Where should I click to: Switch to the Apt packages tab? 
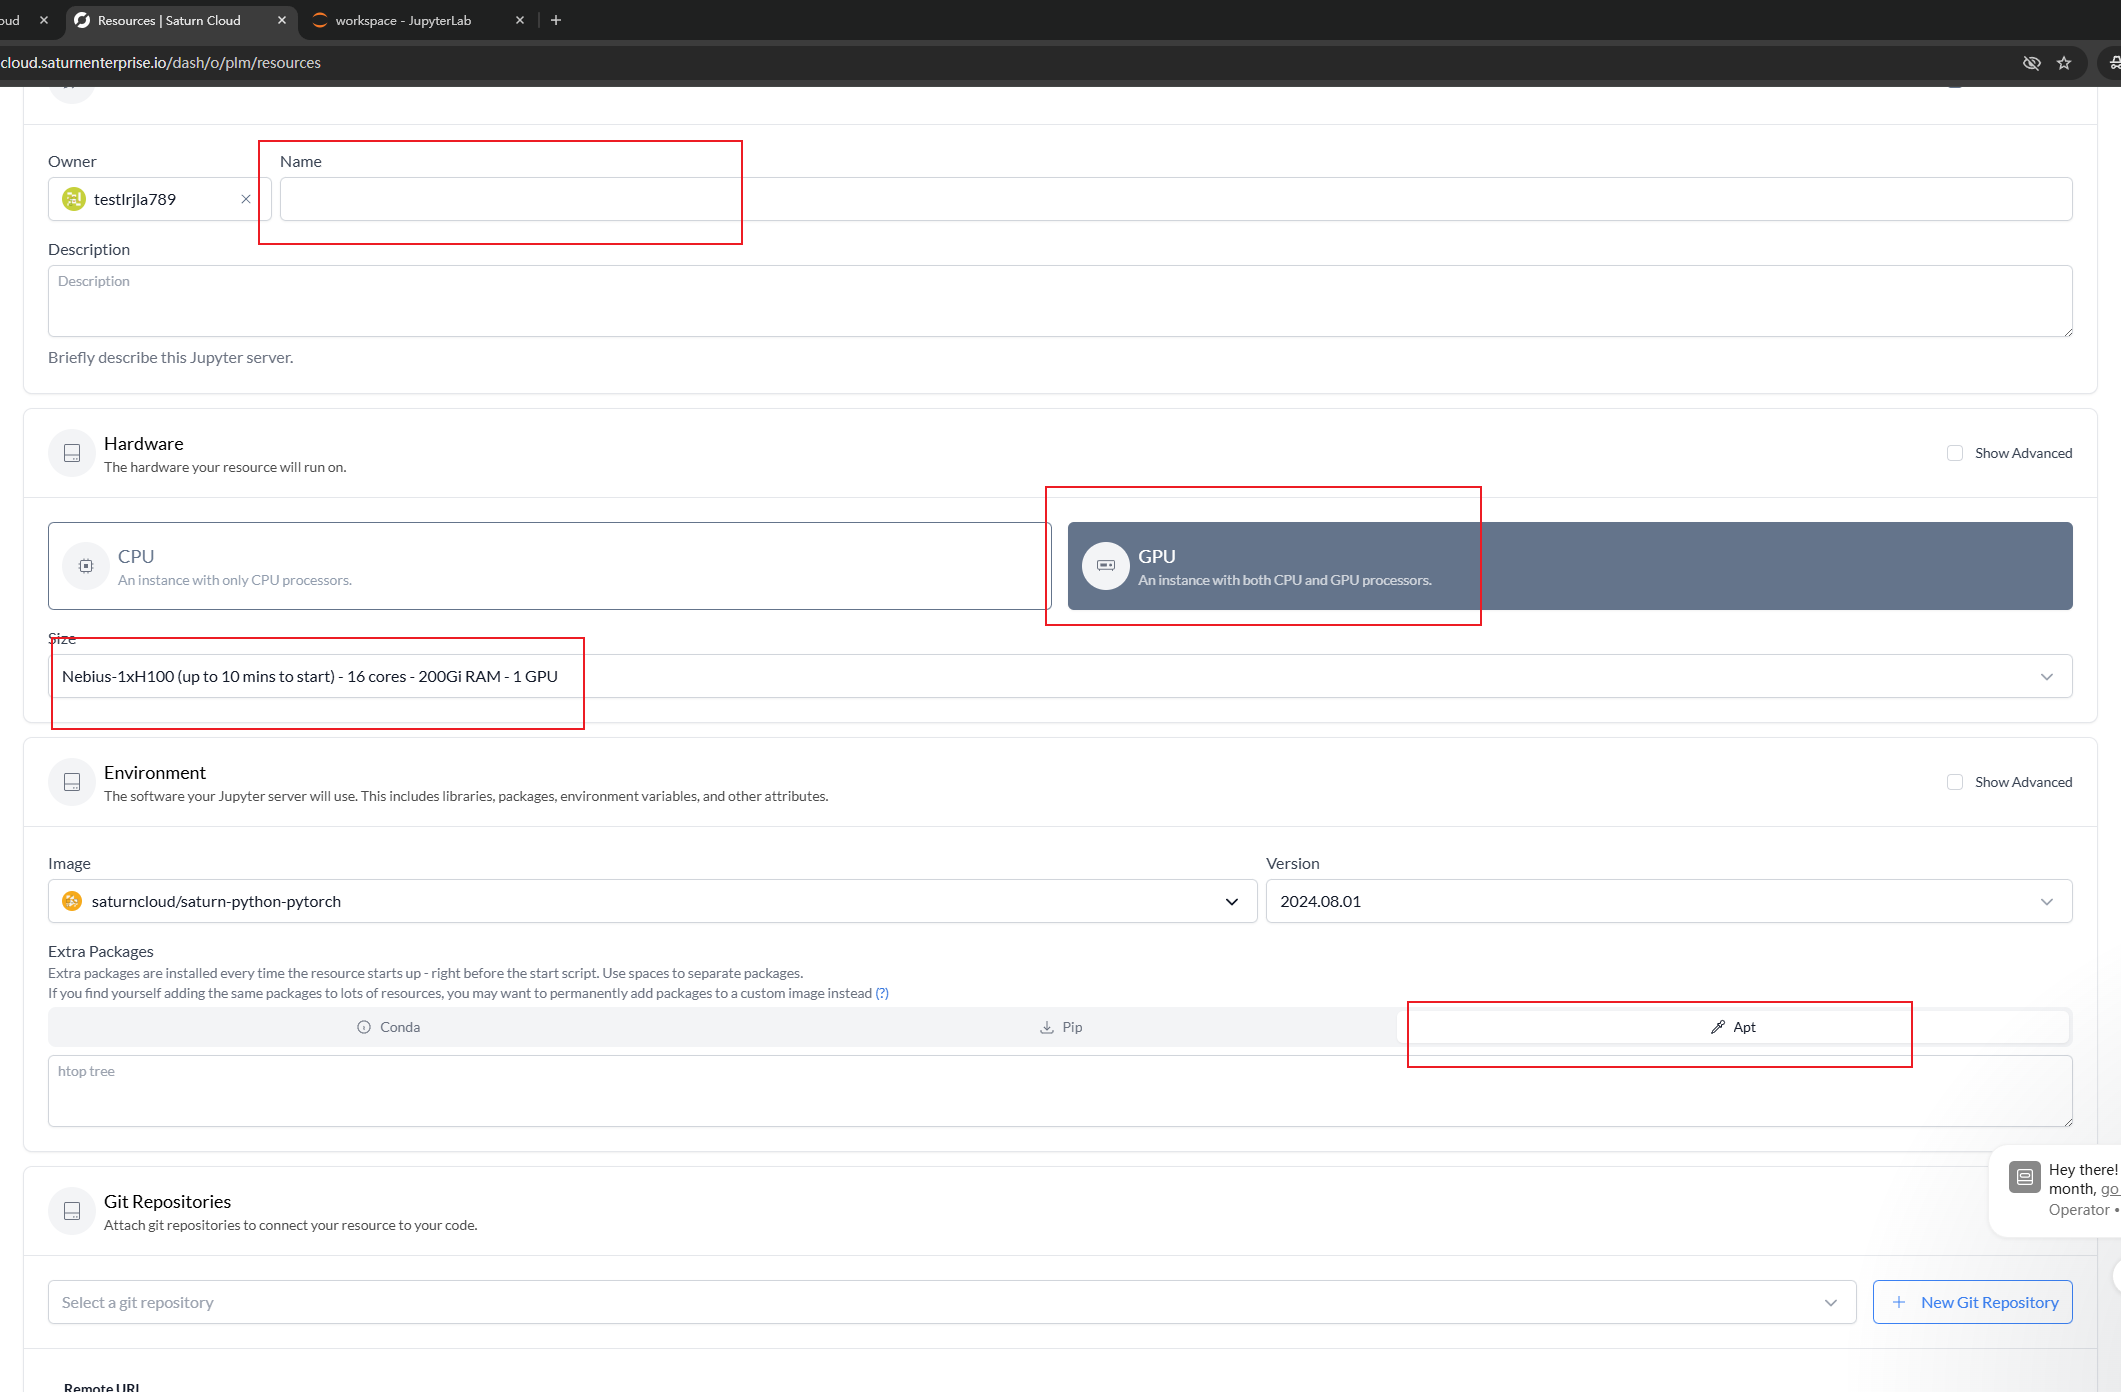1733,1028
